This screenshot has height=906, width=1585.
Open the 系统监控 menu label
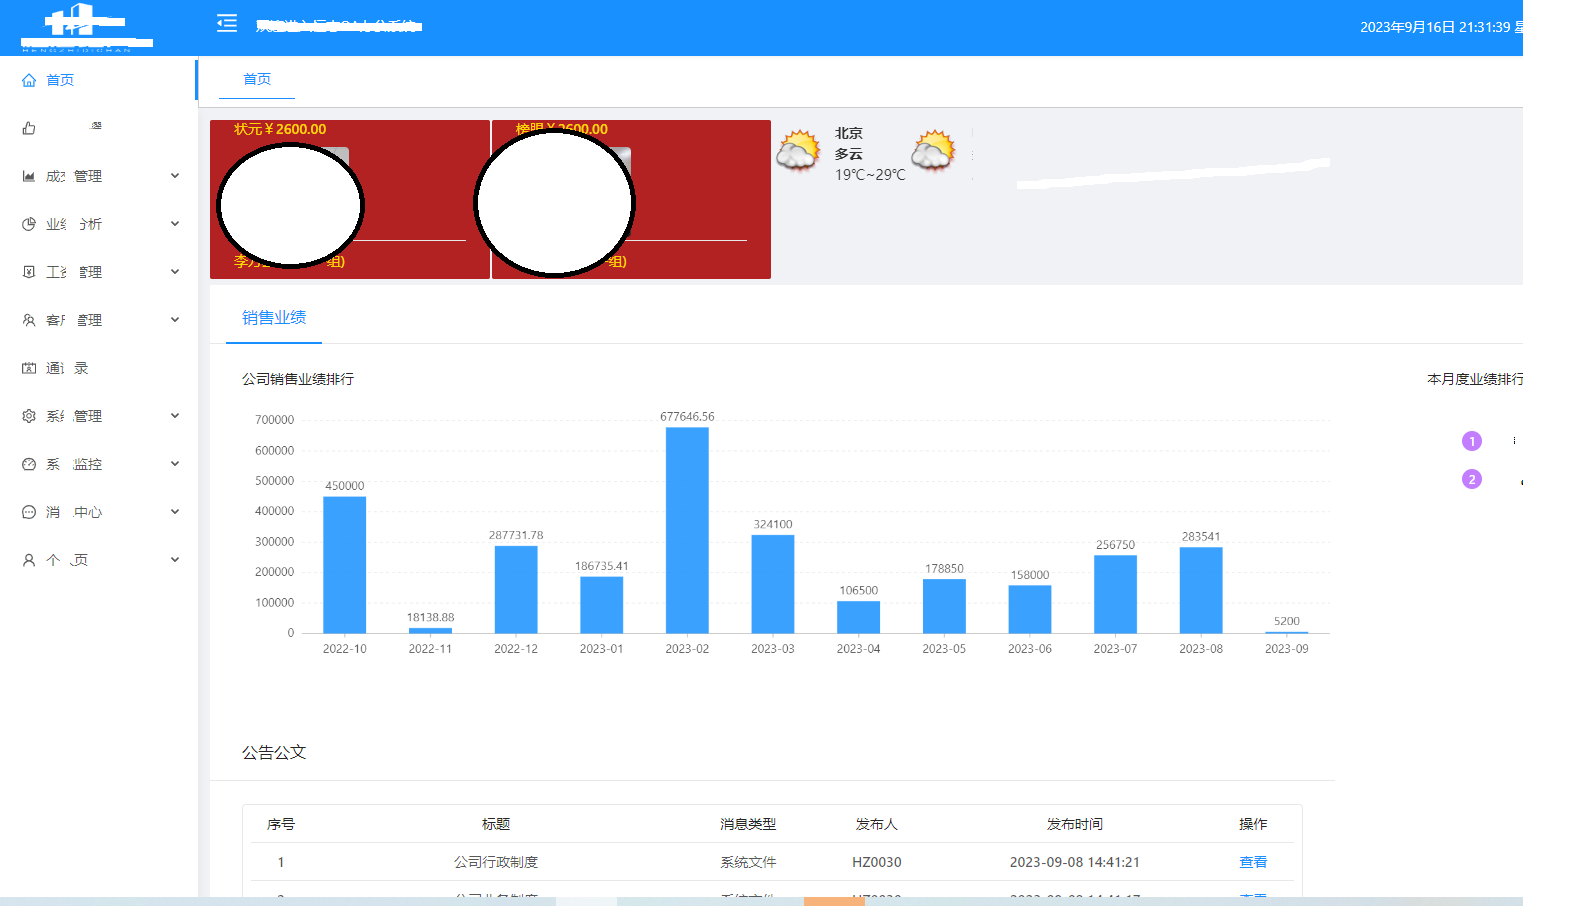pyautogui.click(x=74, y=464)
